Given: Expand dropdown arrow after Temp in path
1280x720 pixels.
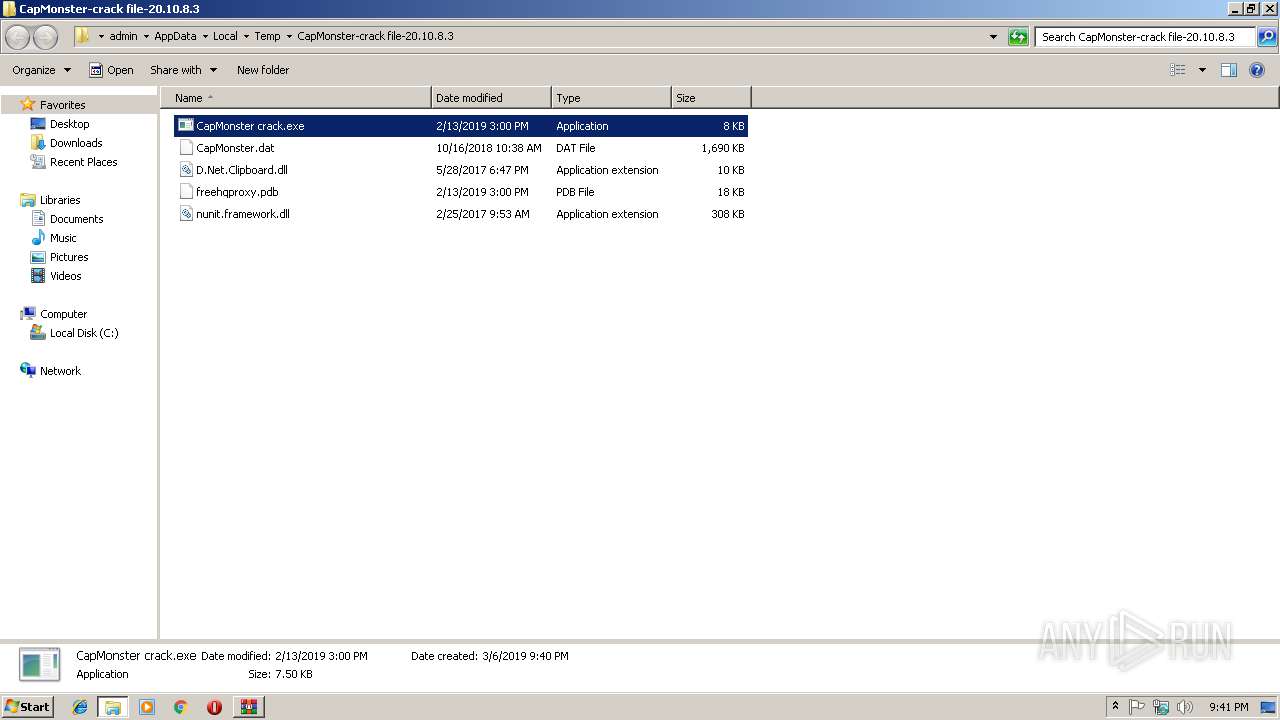Looking at the screenshot, I should [x=289, y=37].
